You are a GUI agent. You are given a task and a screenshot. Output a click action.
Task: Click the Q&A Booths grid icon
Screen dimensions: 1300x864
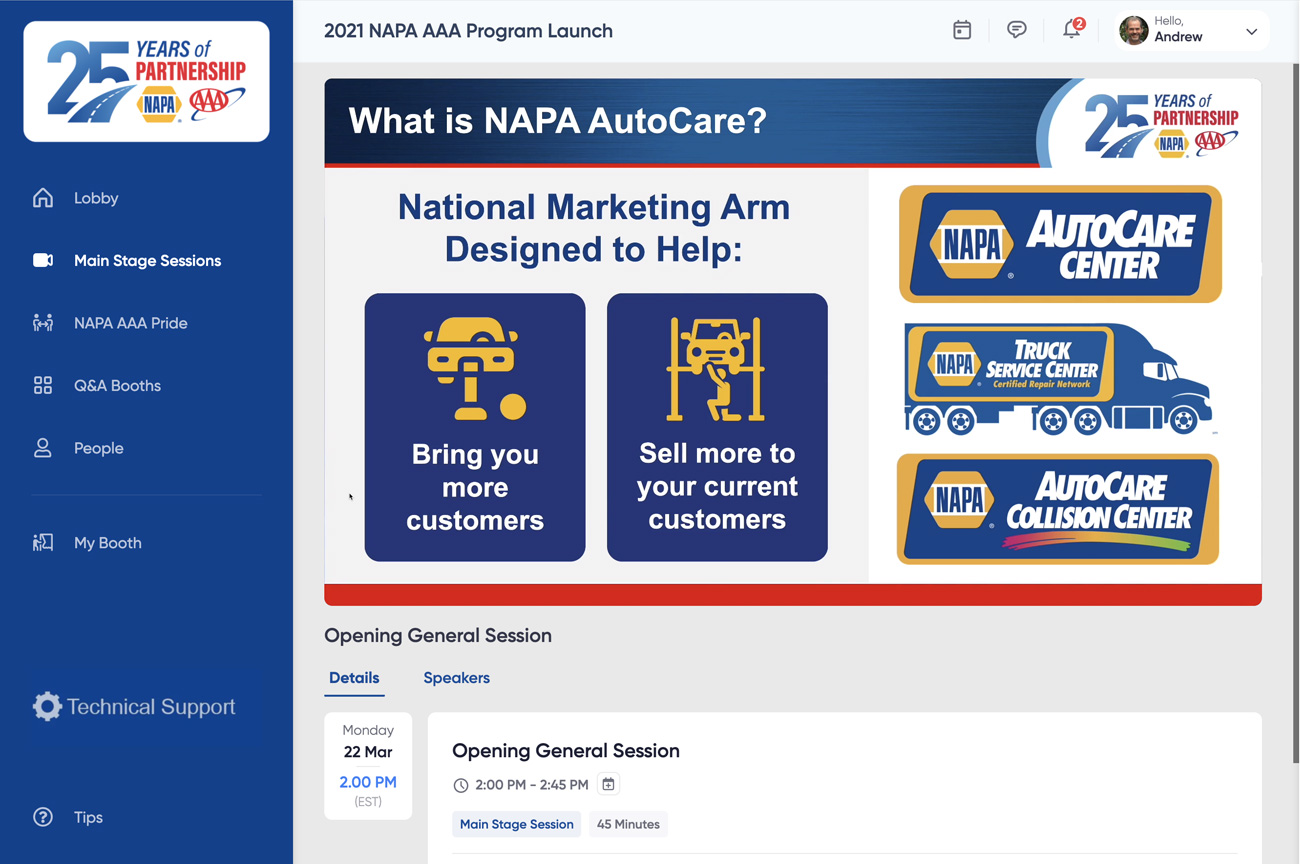pos(43,386)
